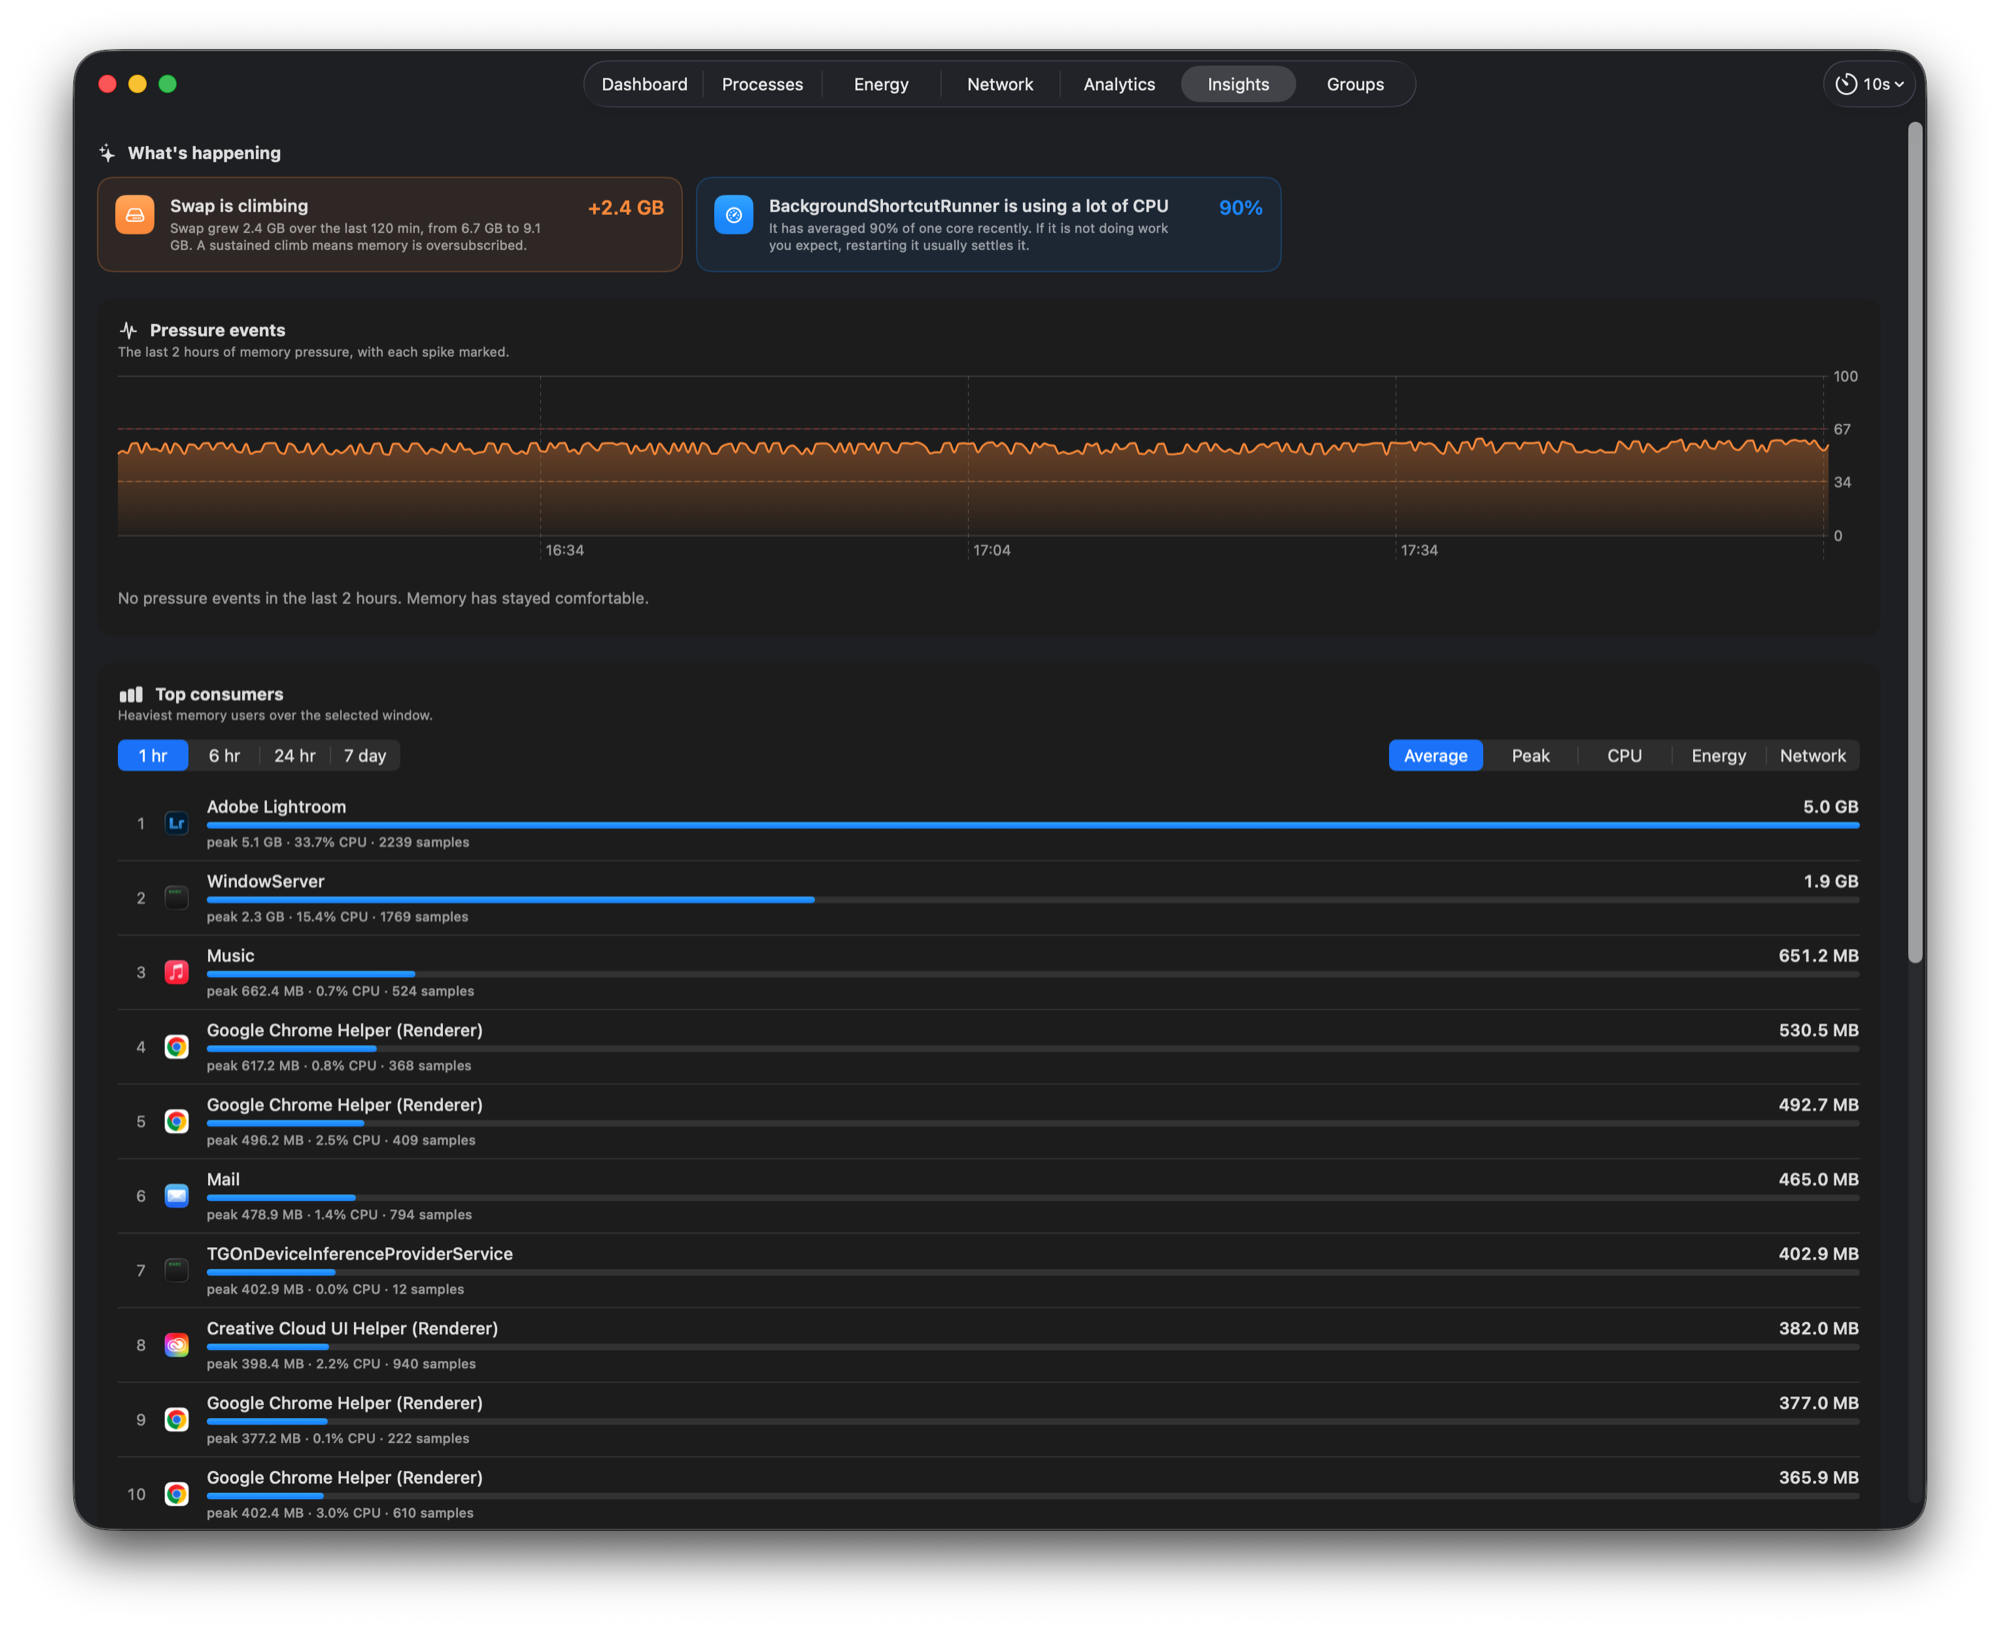
Task: Open the 10s refresh interval dropdown
Action: point(1869,84)
